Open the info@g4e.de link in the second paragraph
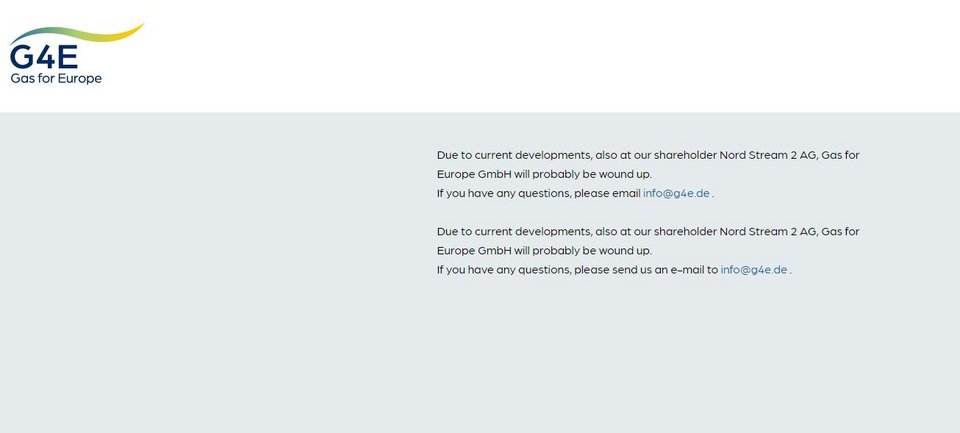Screen dimensions: 960x433 754,270
